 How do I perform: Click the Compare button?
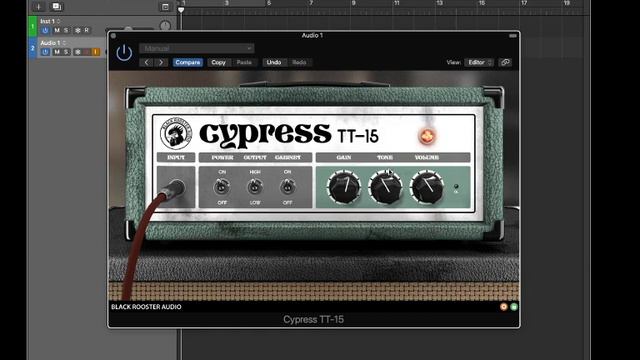pos(188,62)
